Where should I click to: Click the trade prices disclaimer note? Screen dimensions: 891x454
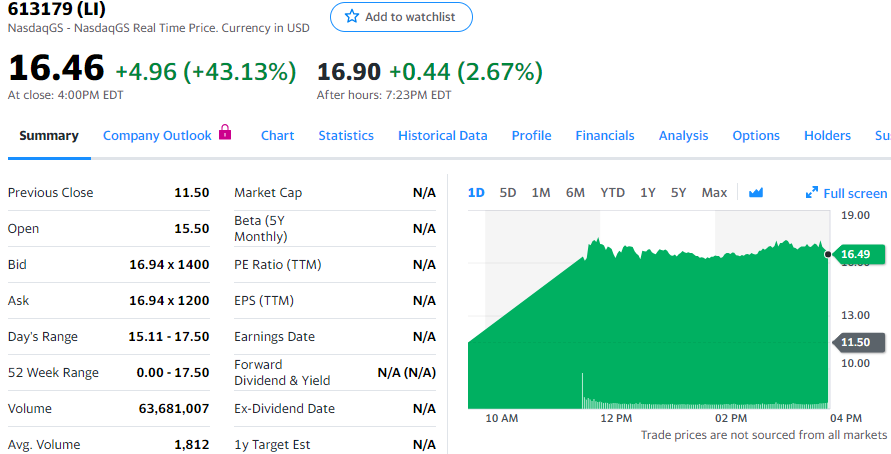[764, 435]
